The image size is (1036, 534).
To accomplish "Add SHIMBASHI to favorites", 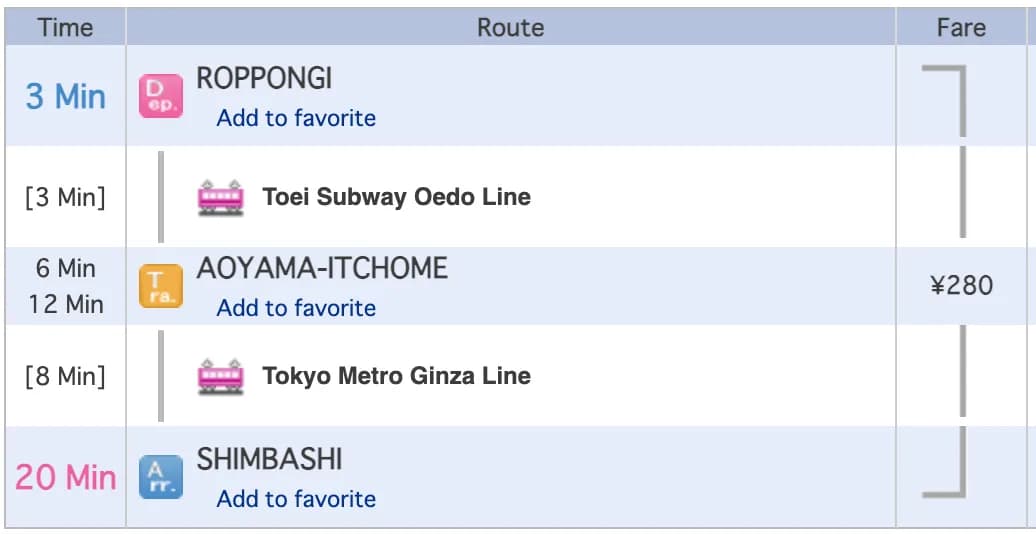I will [x=296, y=498].
